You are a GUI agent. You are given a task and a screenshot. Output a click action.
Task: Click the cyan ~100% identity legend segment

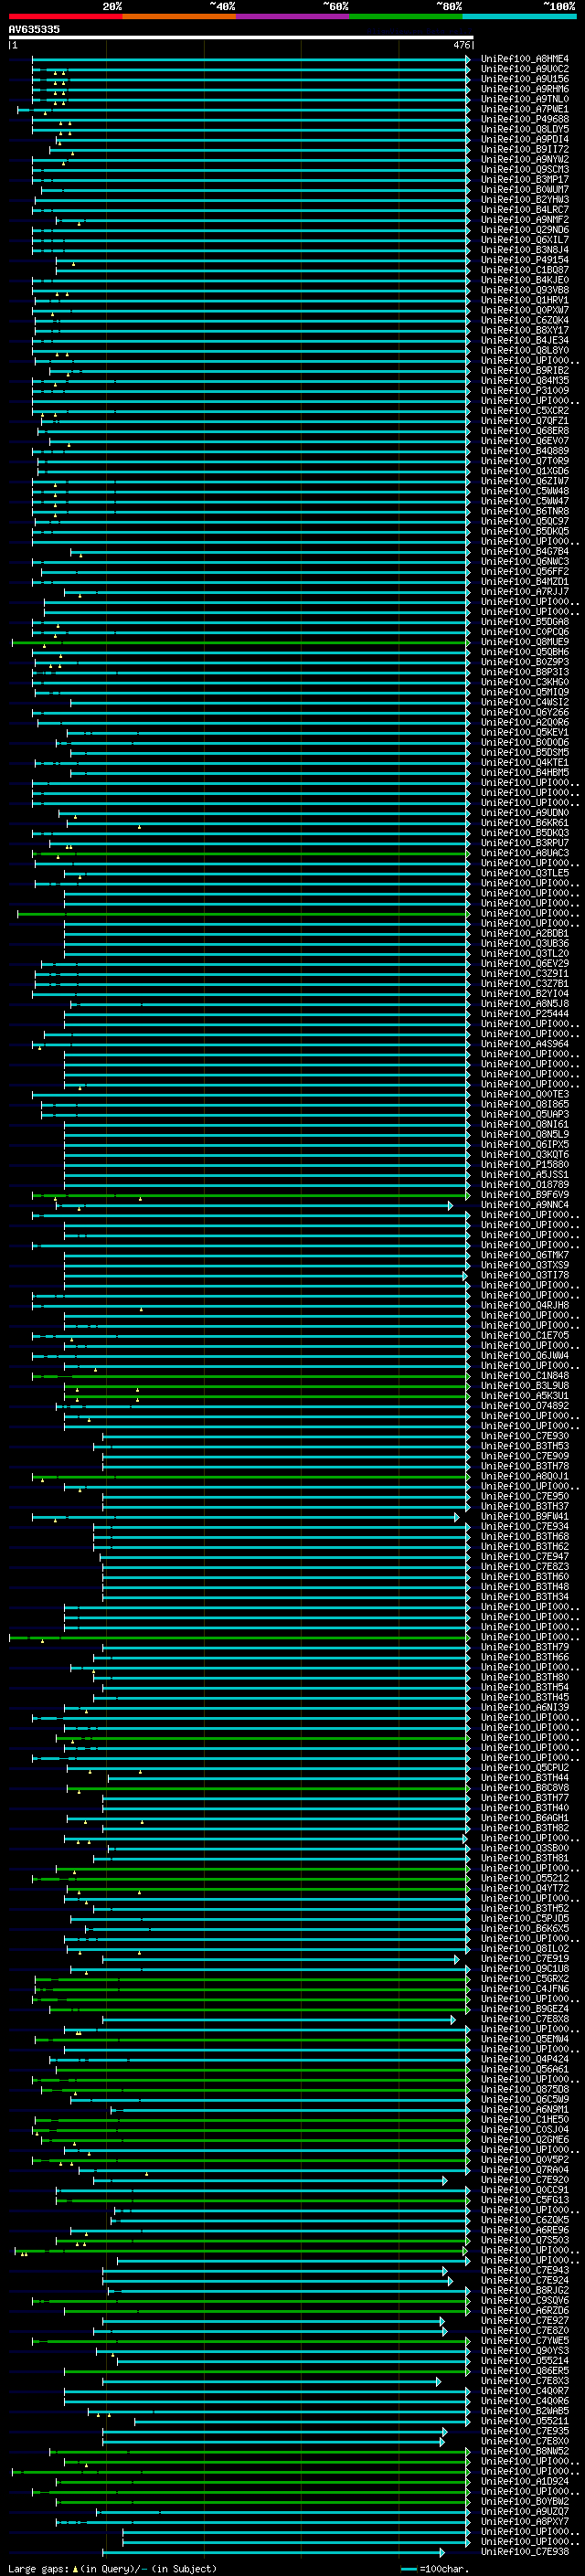(520, 16)
